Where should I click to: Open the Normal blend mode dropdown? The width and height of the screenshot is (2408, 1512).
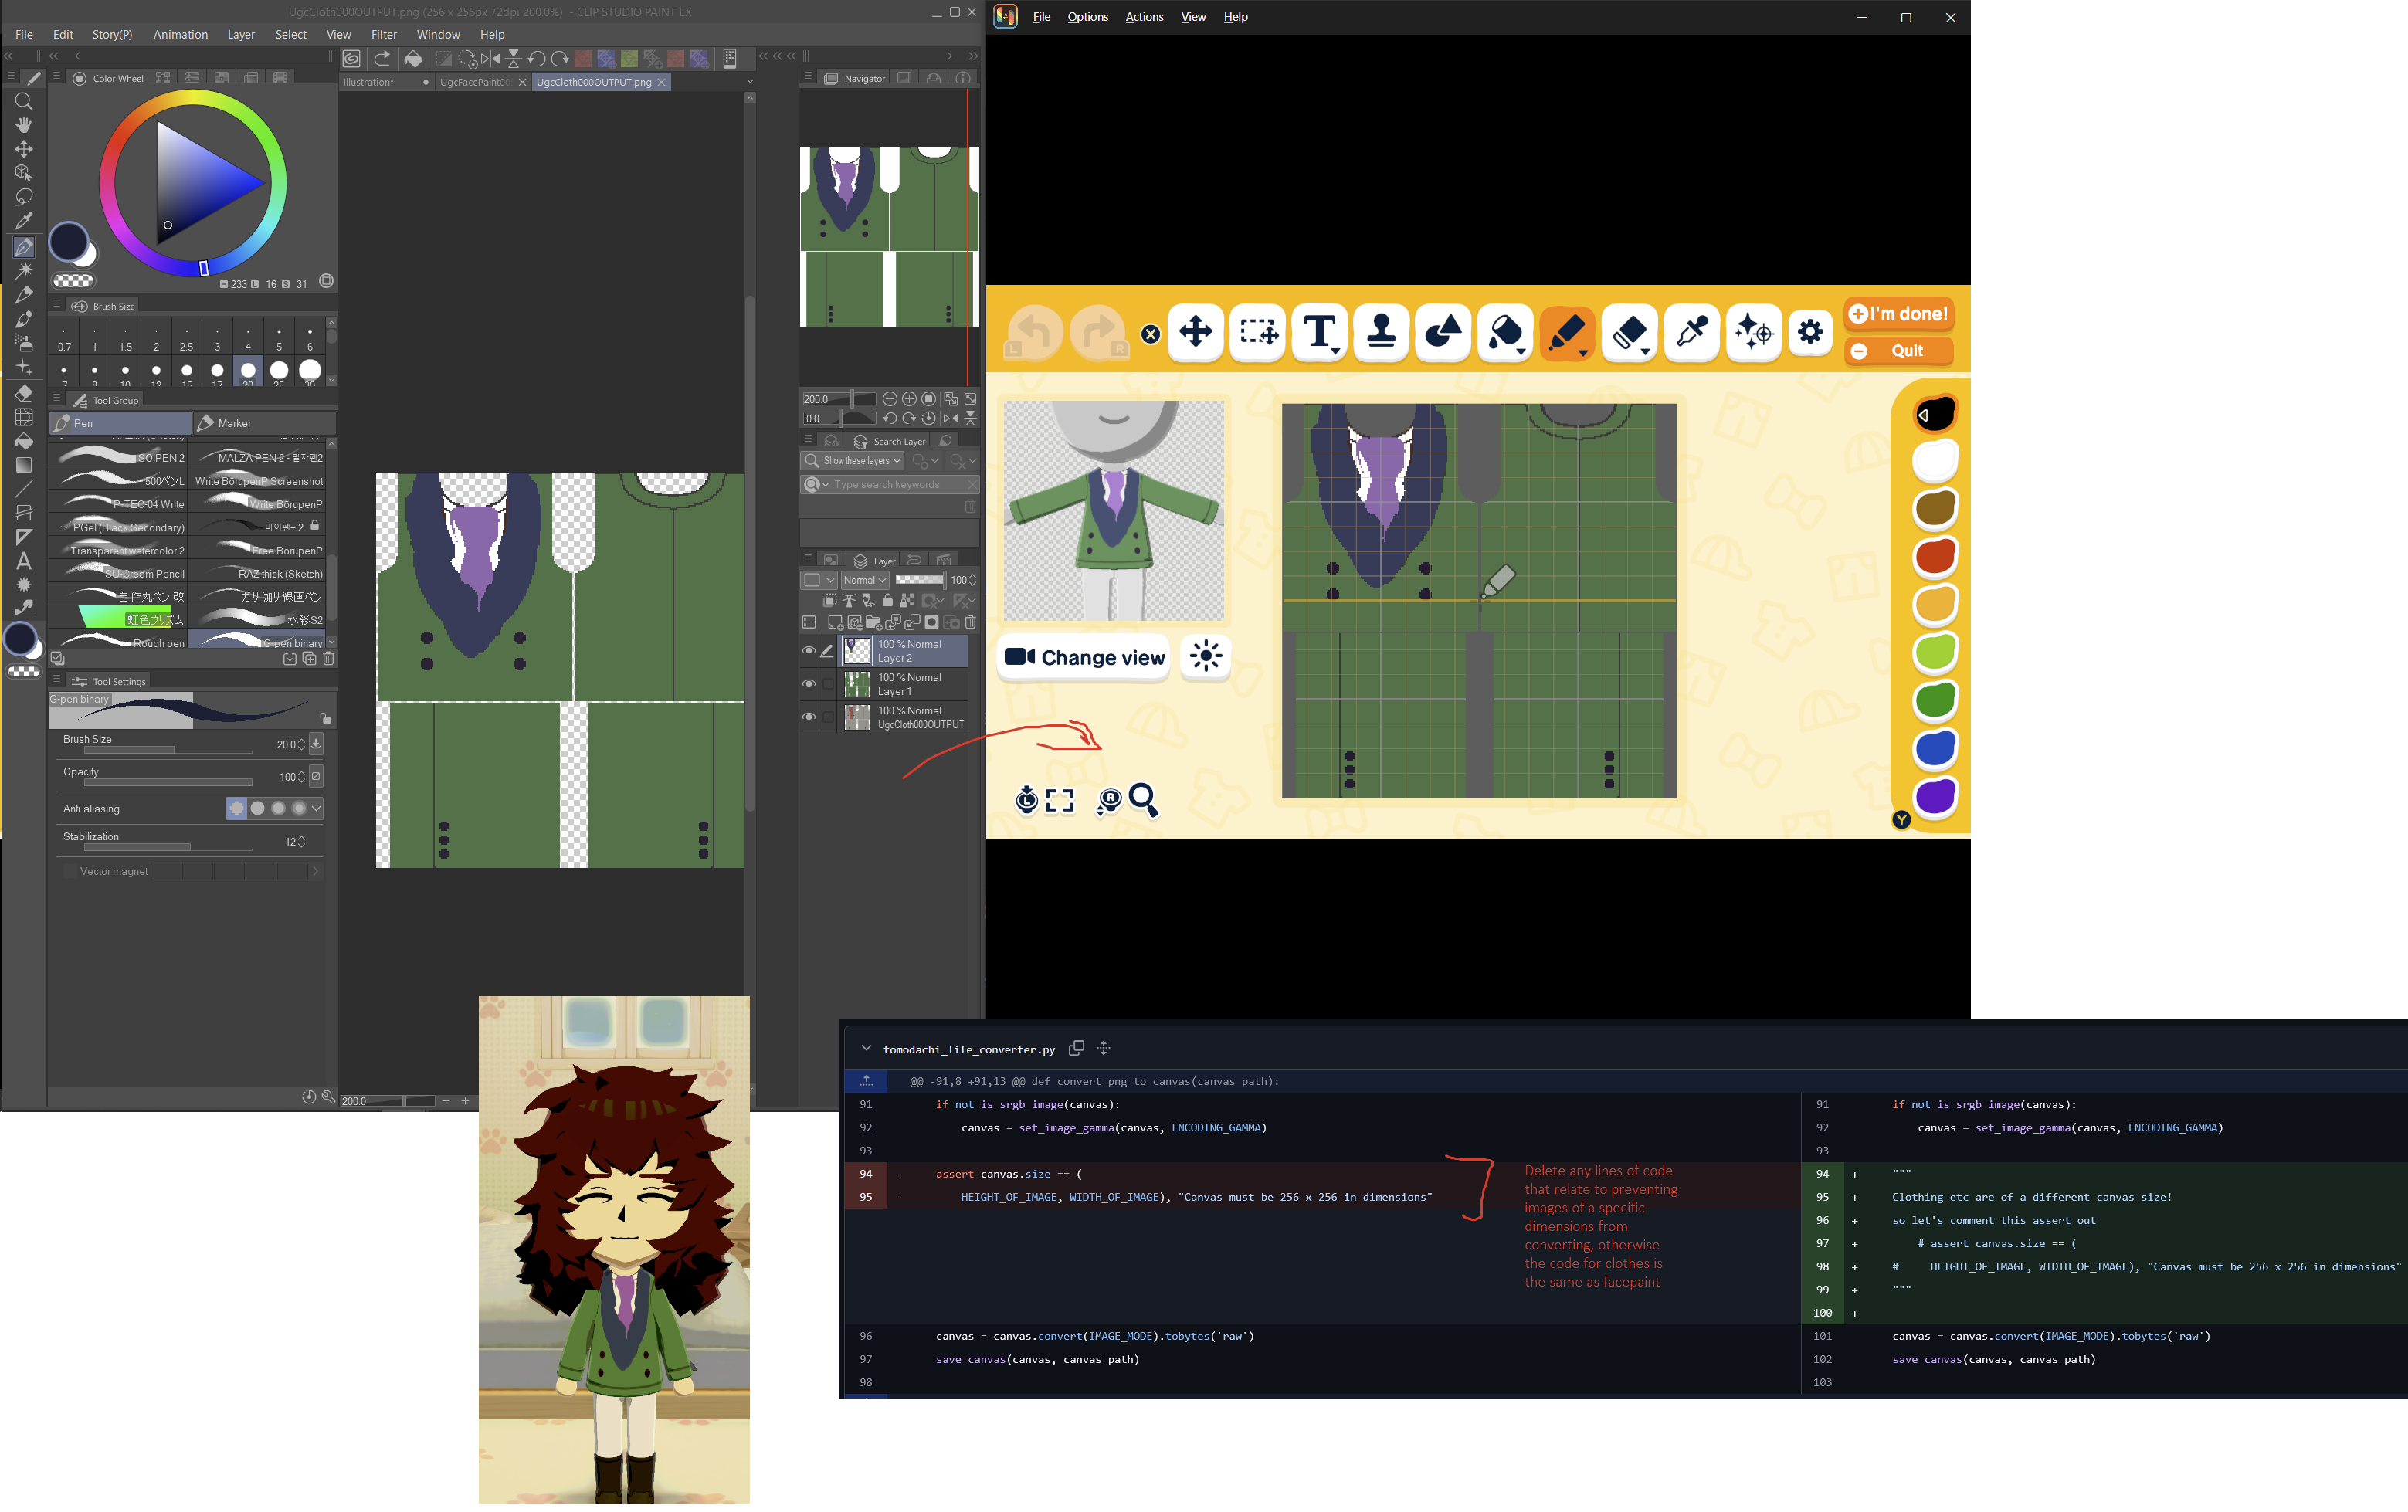tap(864, 580)
